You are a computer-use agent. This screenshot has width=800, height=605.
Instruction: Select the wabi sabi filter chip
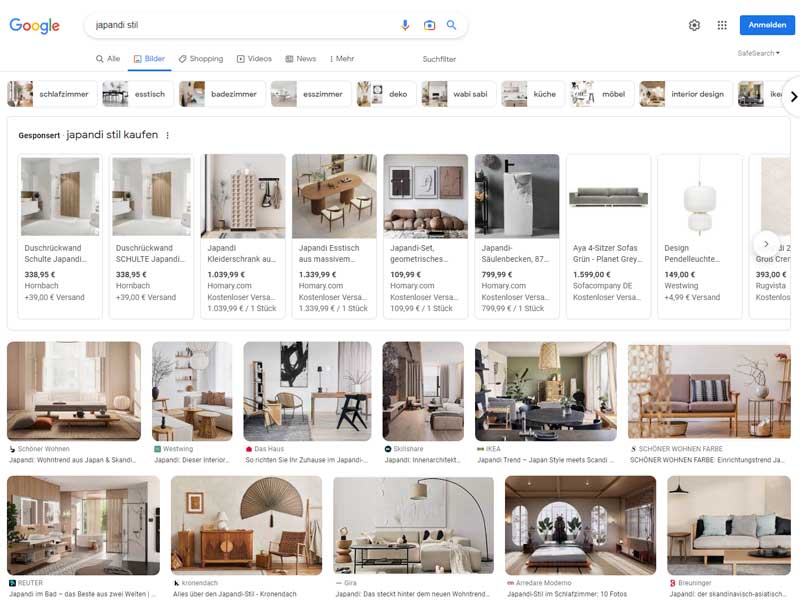[457, 94]
